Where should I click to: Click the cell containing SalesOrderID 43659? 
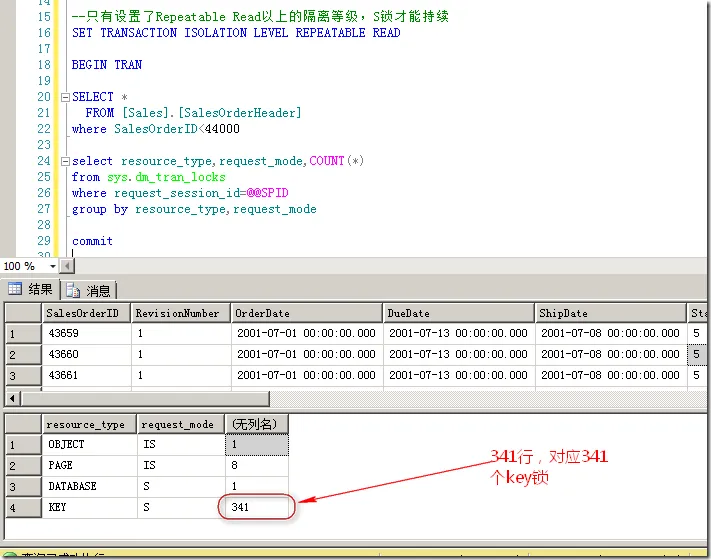85,334
